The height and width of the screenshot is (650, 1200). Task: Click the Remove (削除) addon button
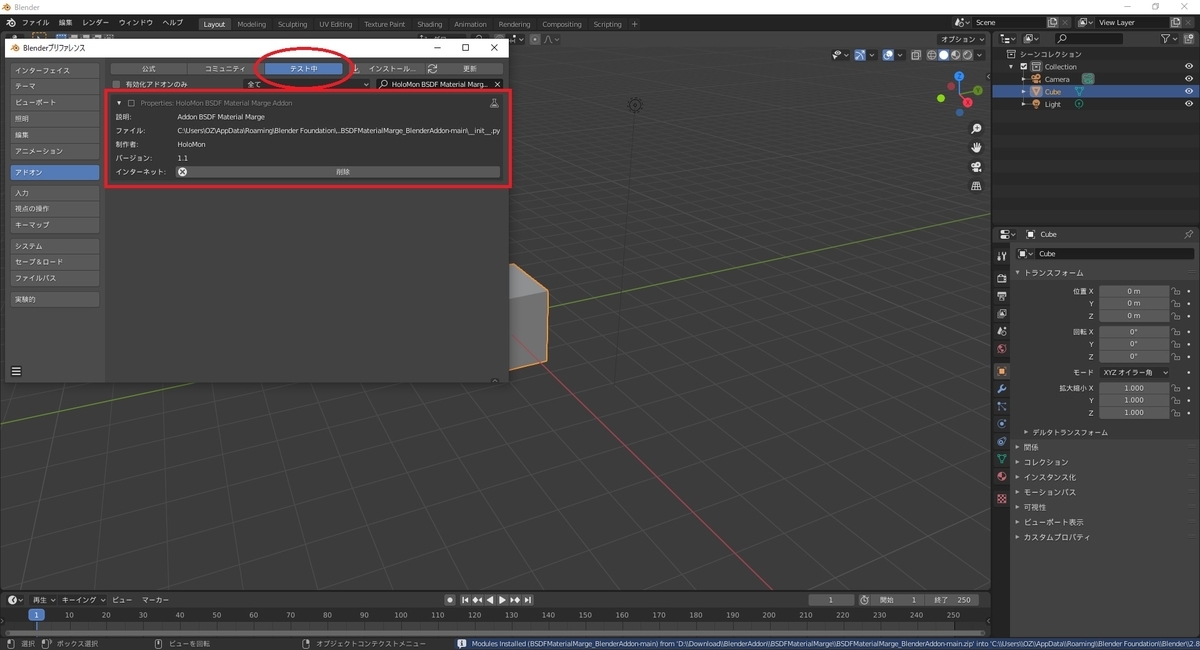[x=338, y=172]
